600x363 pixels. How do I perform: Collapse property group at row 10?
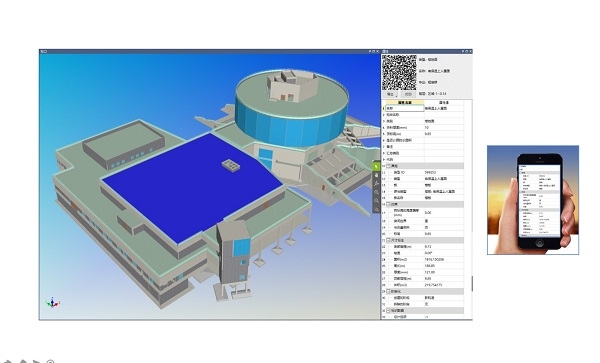click(x=388, y=166)
